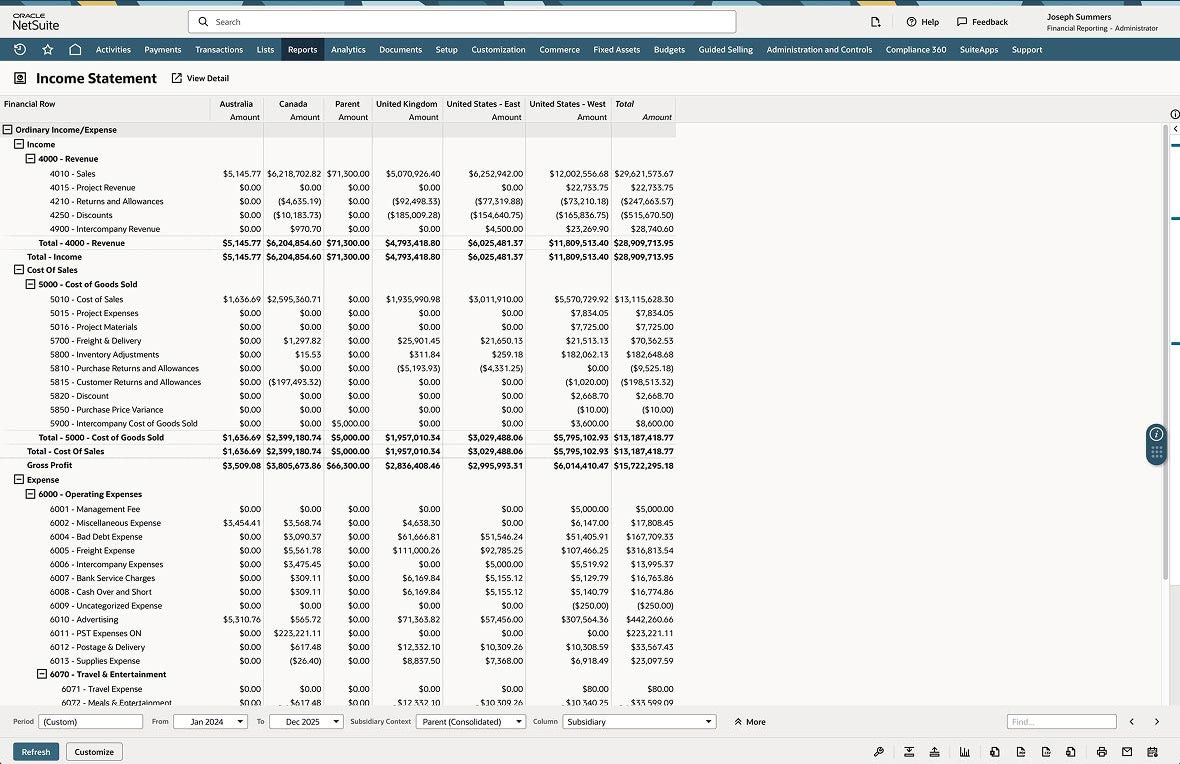This screenshot has width=1180, height=764.
Task: Click the Shortcuts star icon
Action: (x=47, y=50)
